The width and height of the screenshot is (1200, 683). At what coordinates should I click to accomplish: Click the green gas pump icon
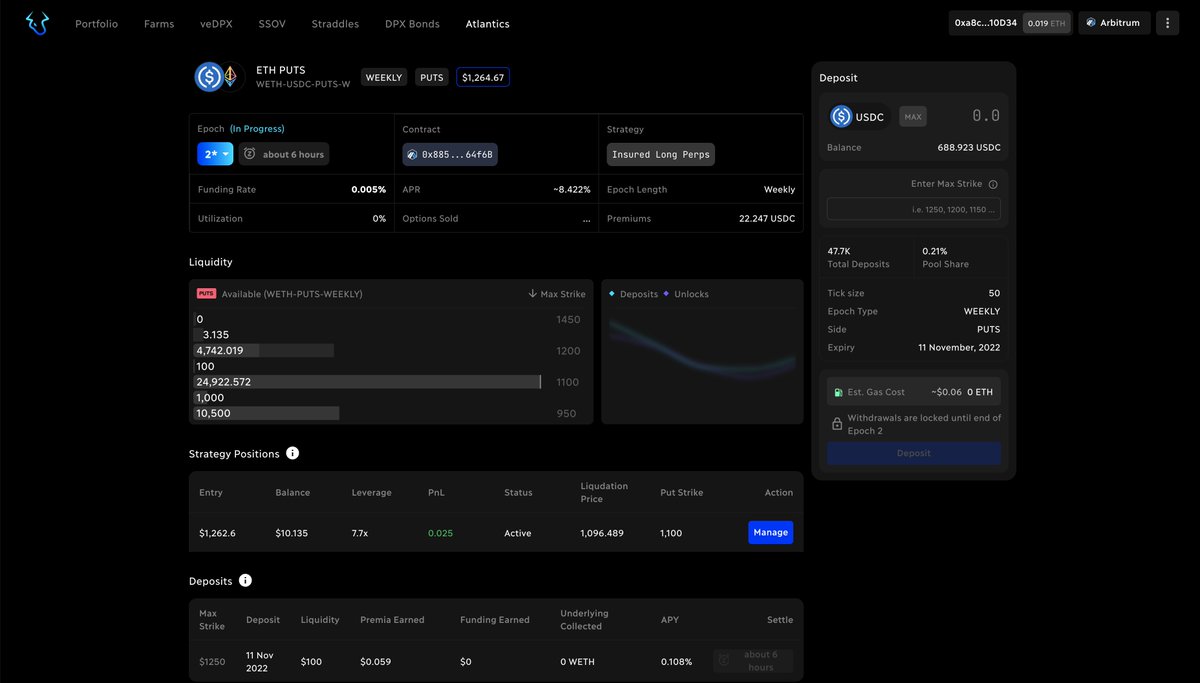point(838,392)
